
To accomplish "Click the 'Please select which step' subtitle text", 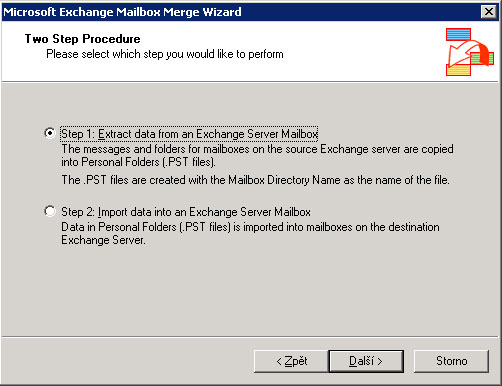I will [x=165, y=54].
